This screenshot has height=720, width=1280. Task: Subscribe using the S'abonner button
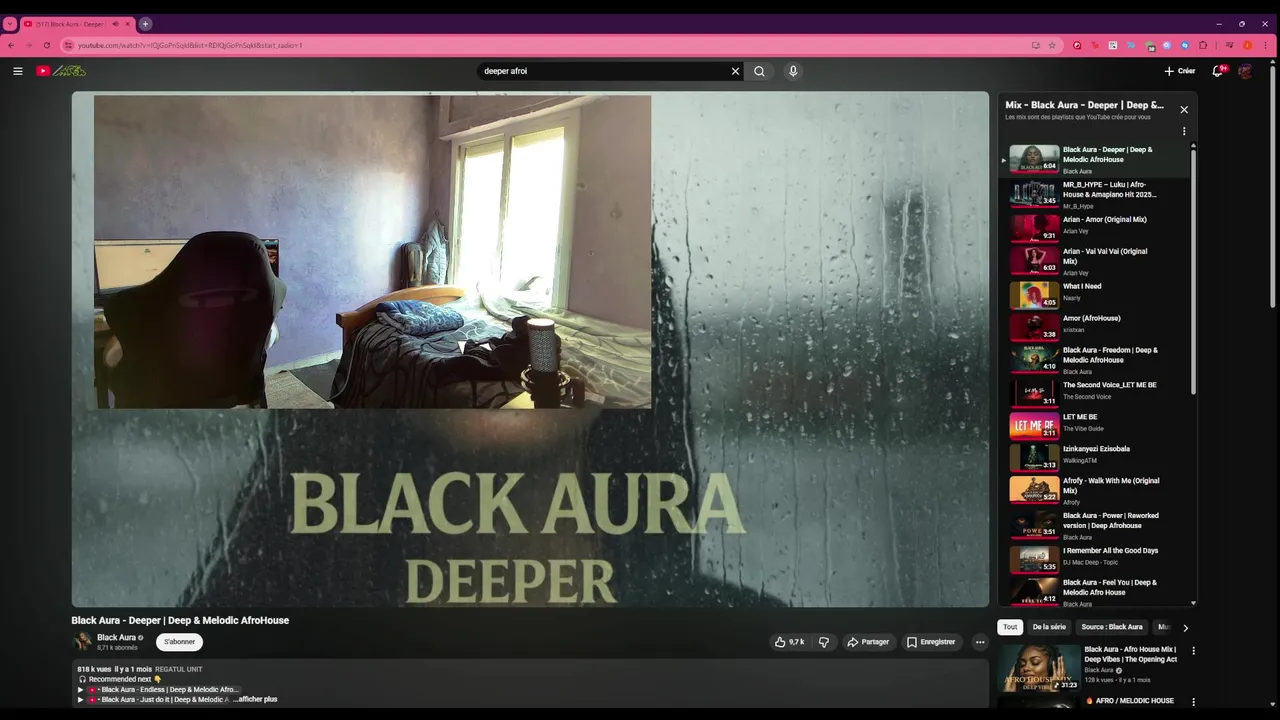pyautogui.click(x=180, y=642)
